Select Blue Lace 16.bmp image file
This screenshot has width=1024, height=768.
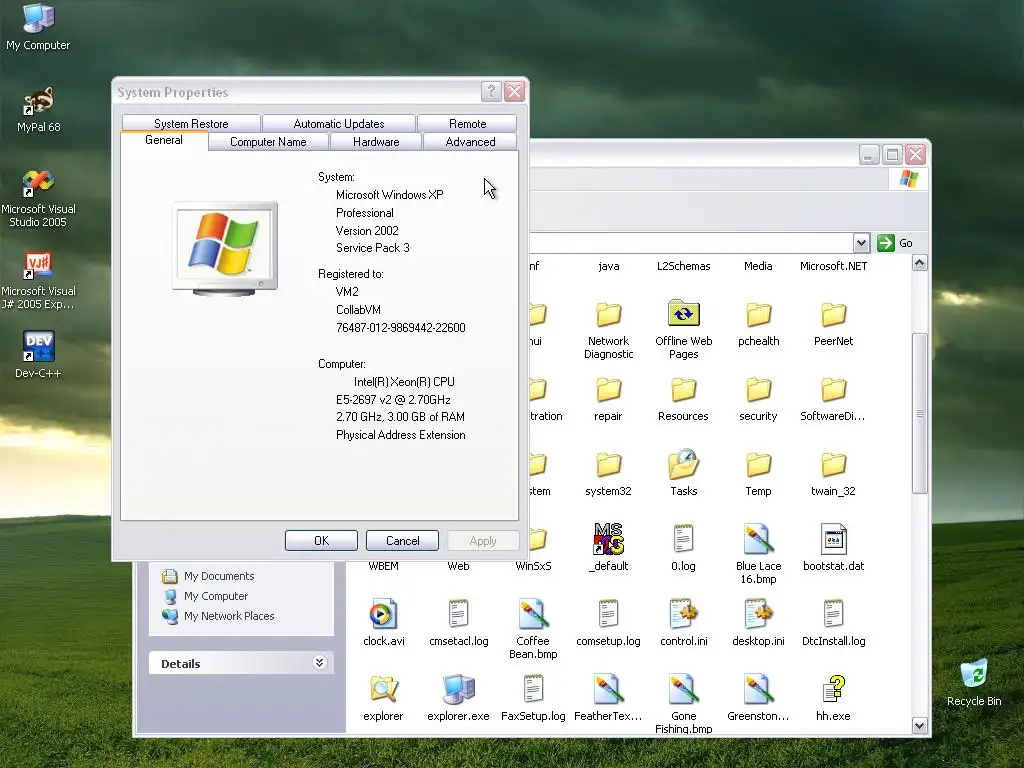click(x=758, y=553)
